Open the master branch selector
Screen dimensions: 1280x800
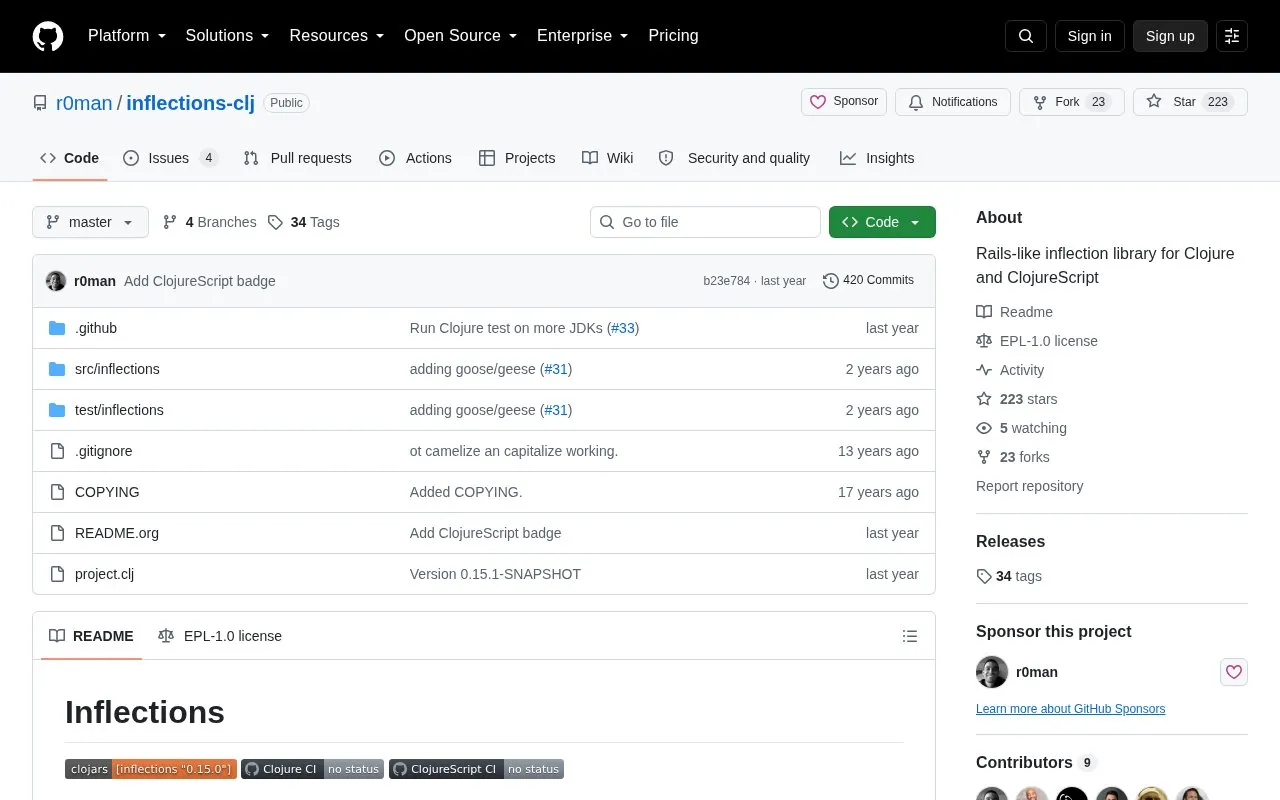[90, 222]
